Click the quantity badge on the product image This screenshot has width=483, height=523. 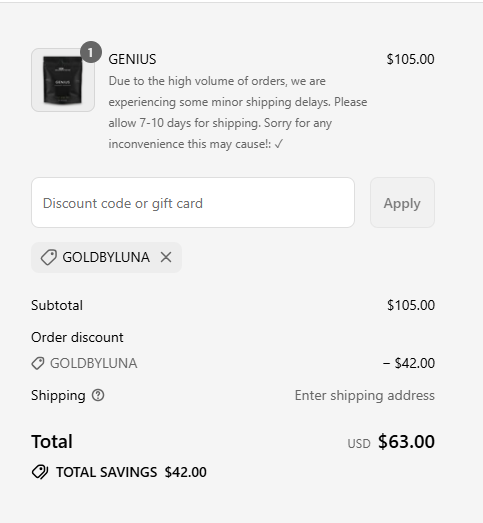click(91, 52)
